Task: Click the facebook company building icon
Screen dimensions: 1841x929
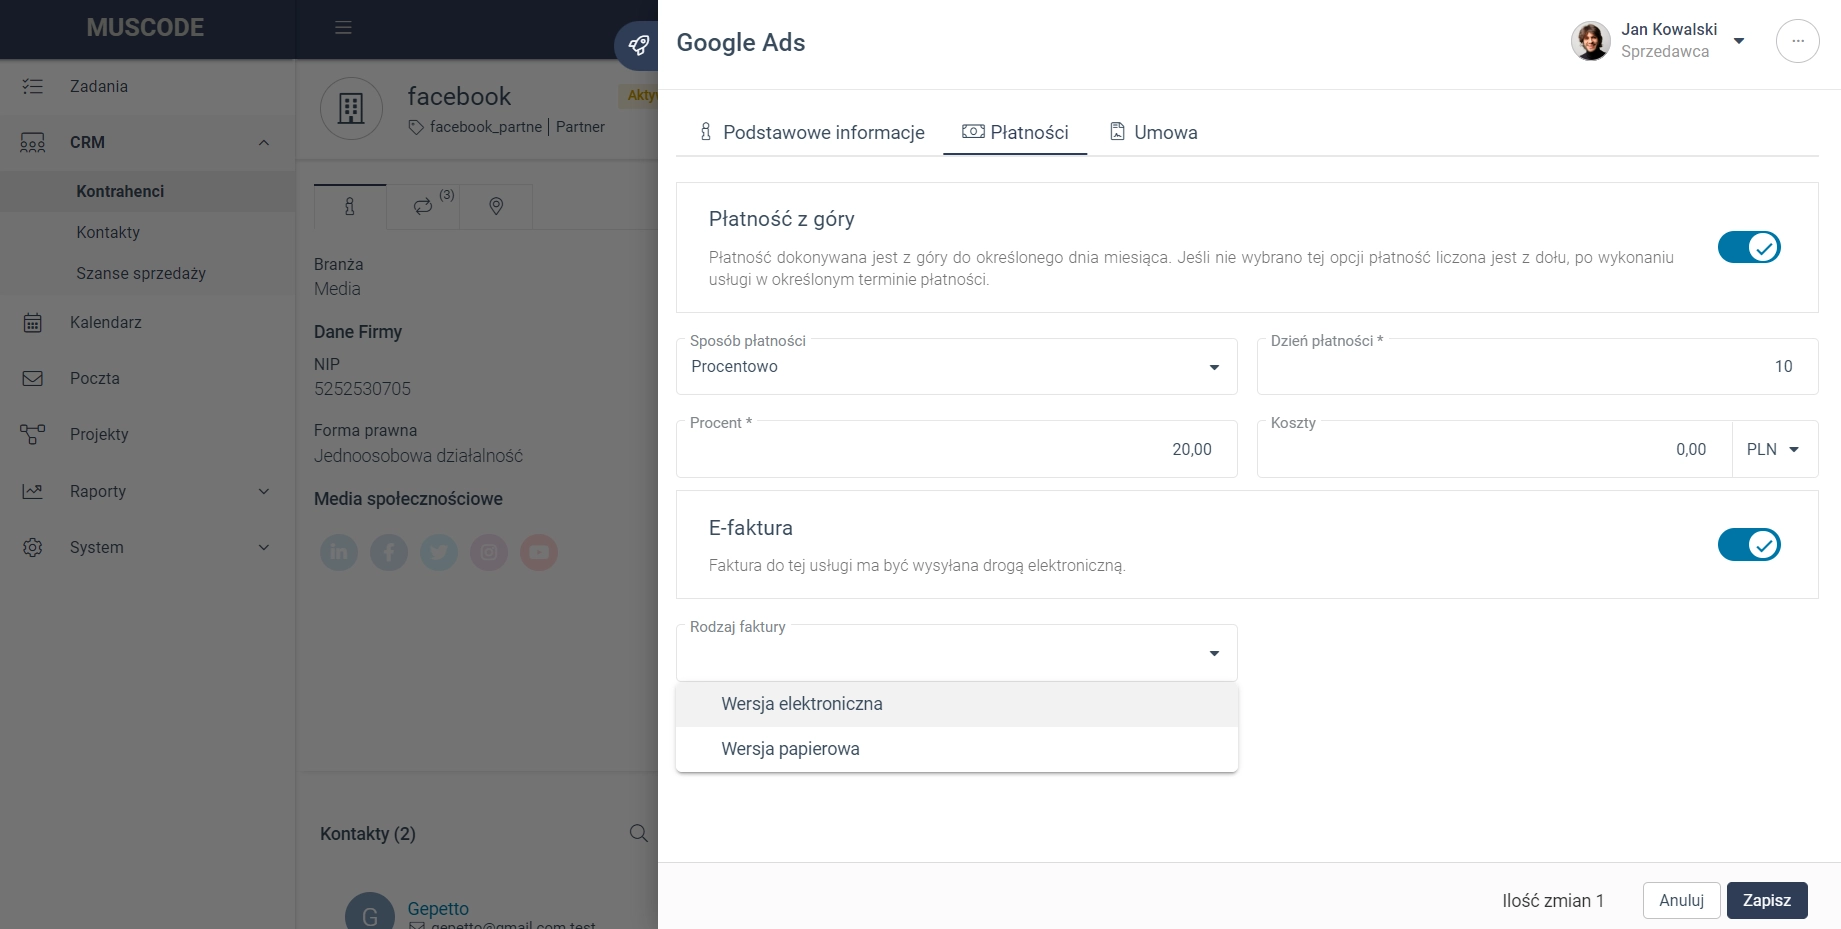Action: pos(351,108)
